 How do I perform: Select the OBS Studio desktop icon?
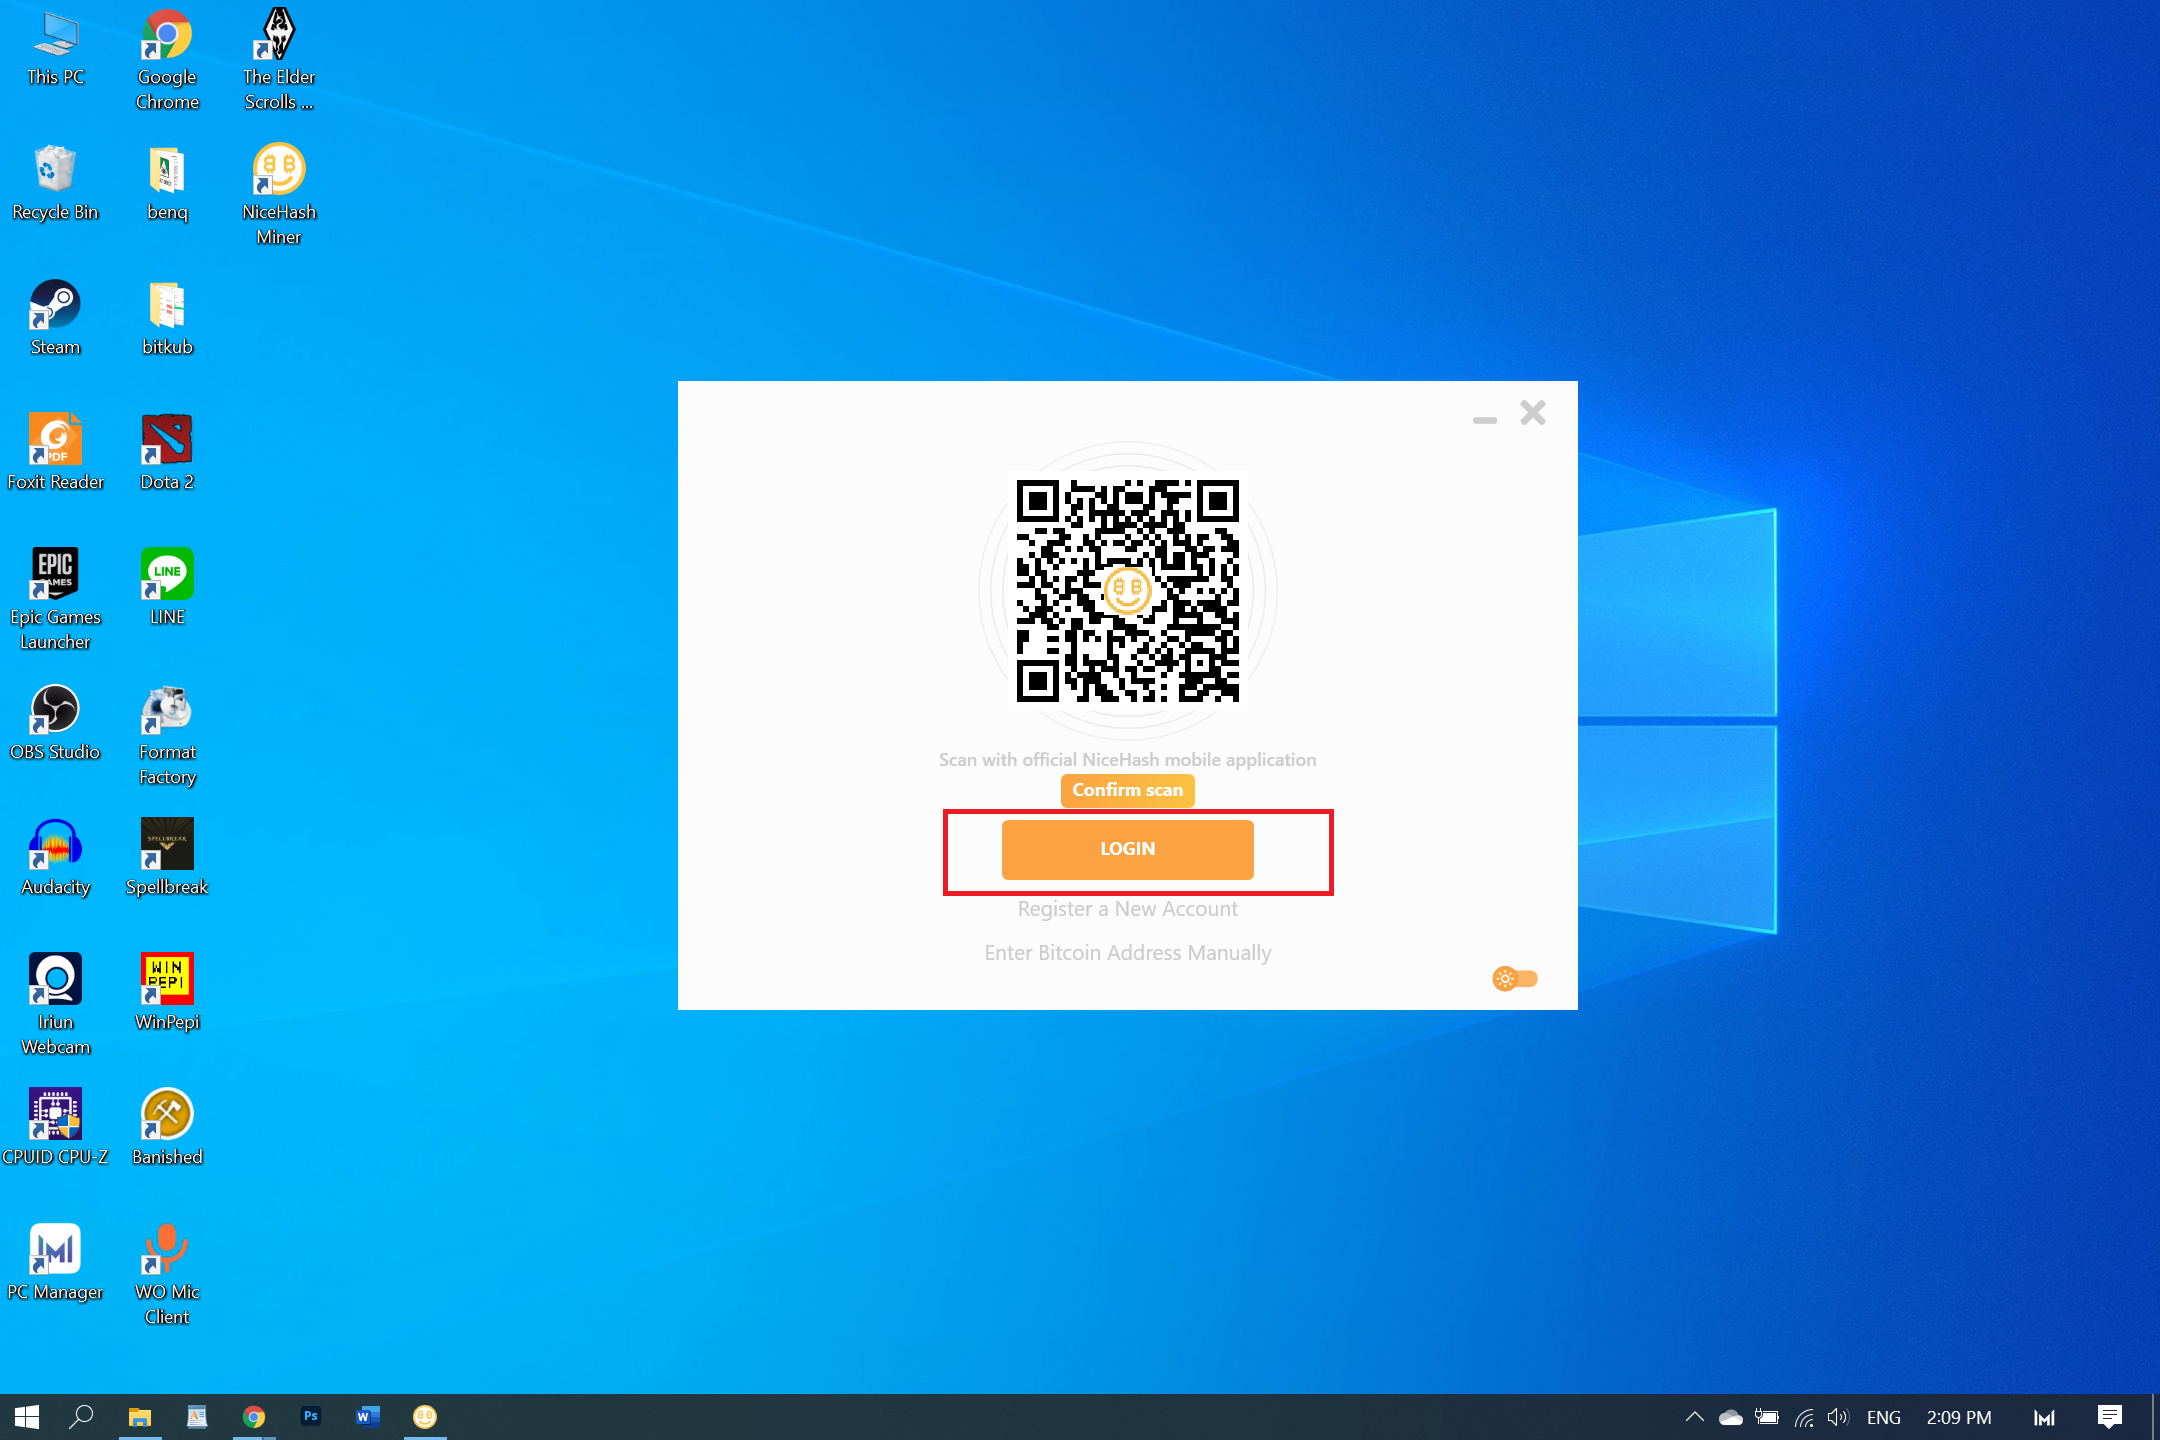tap(55, 710)
